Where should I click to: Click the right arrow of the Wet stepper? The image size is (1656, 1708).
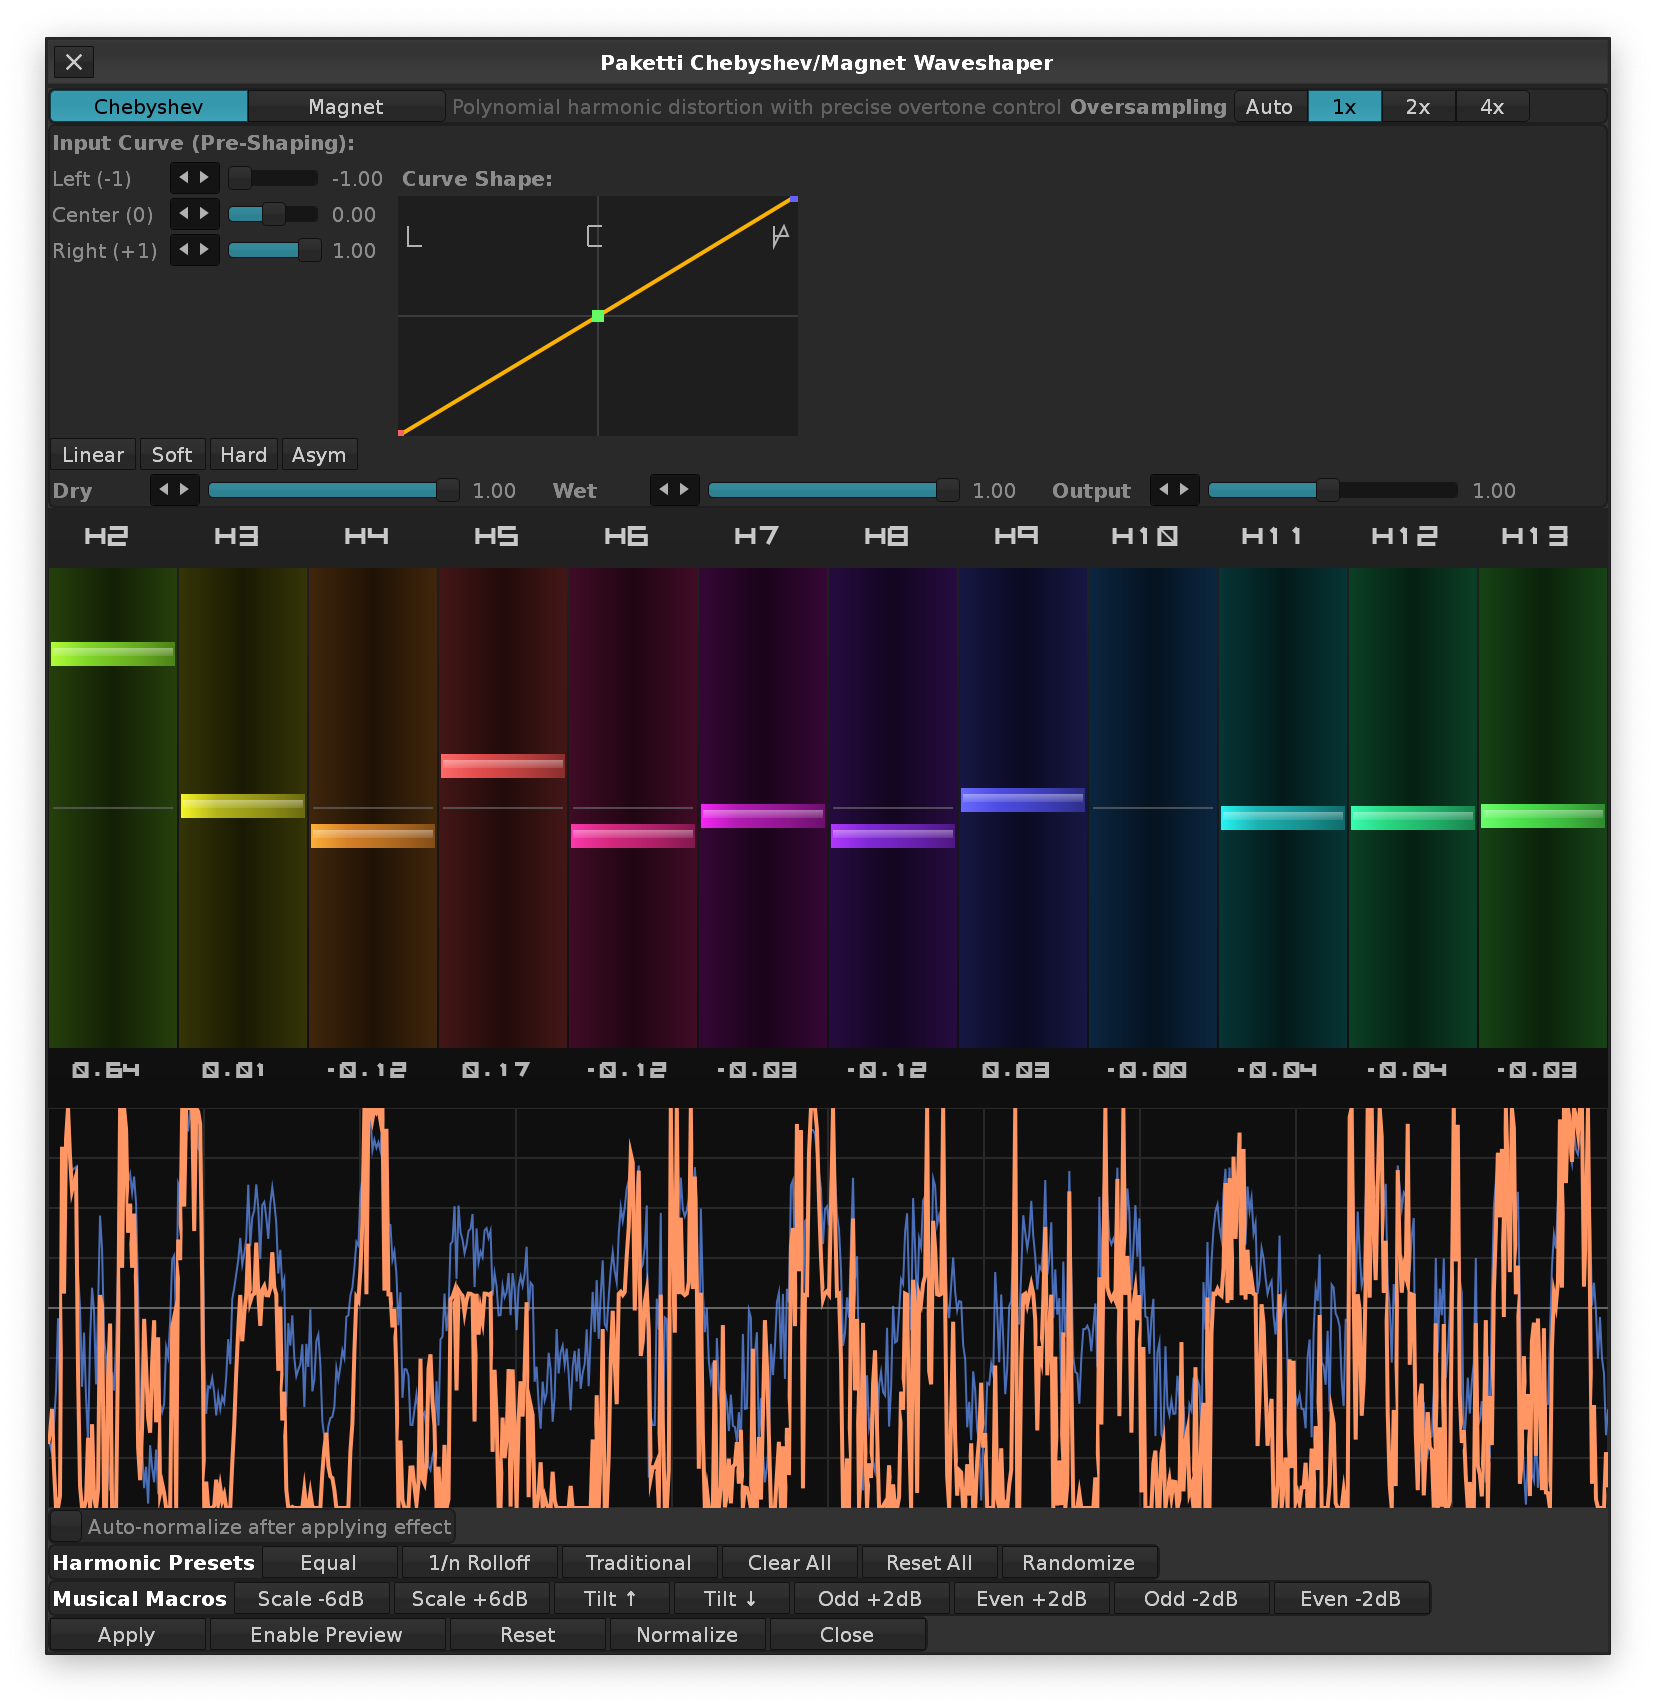click(x=685, y=490)
